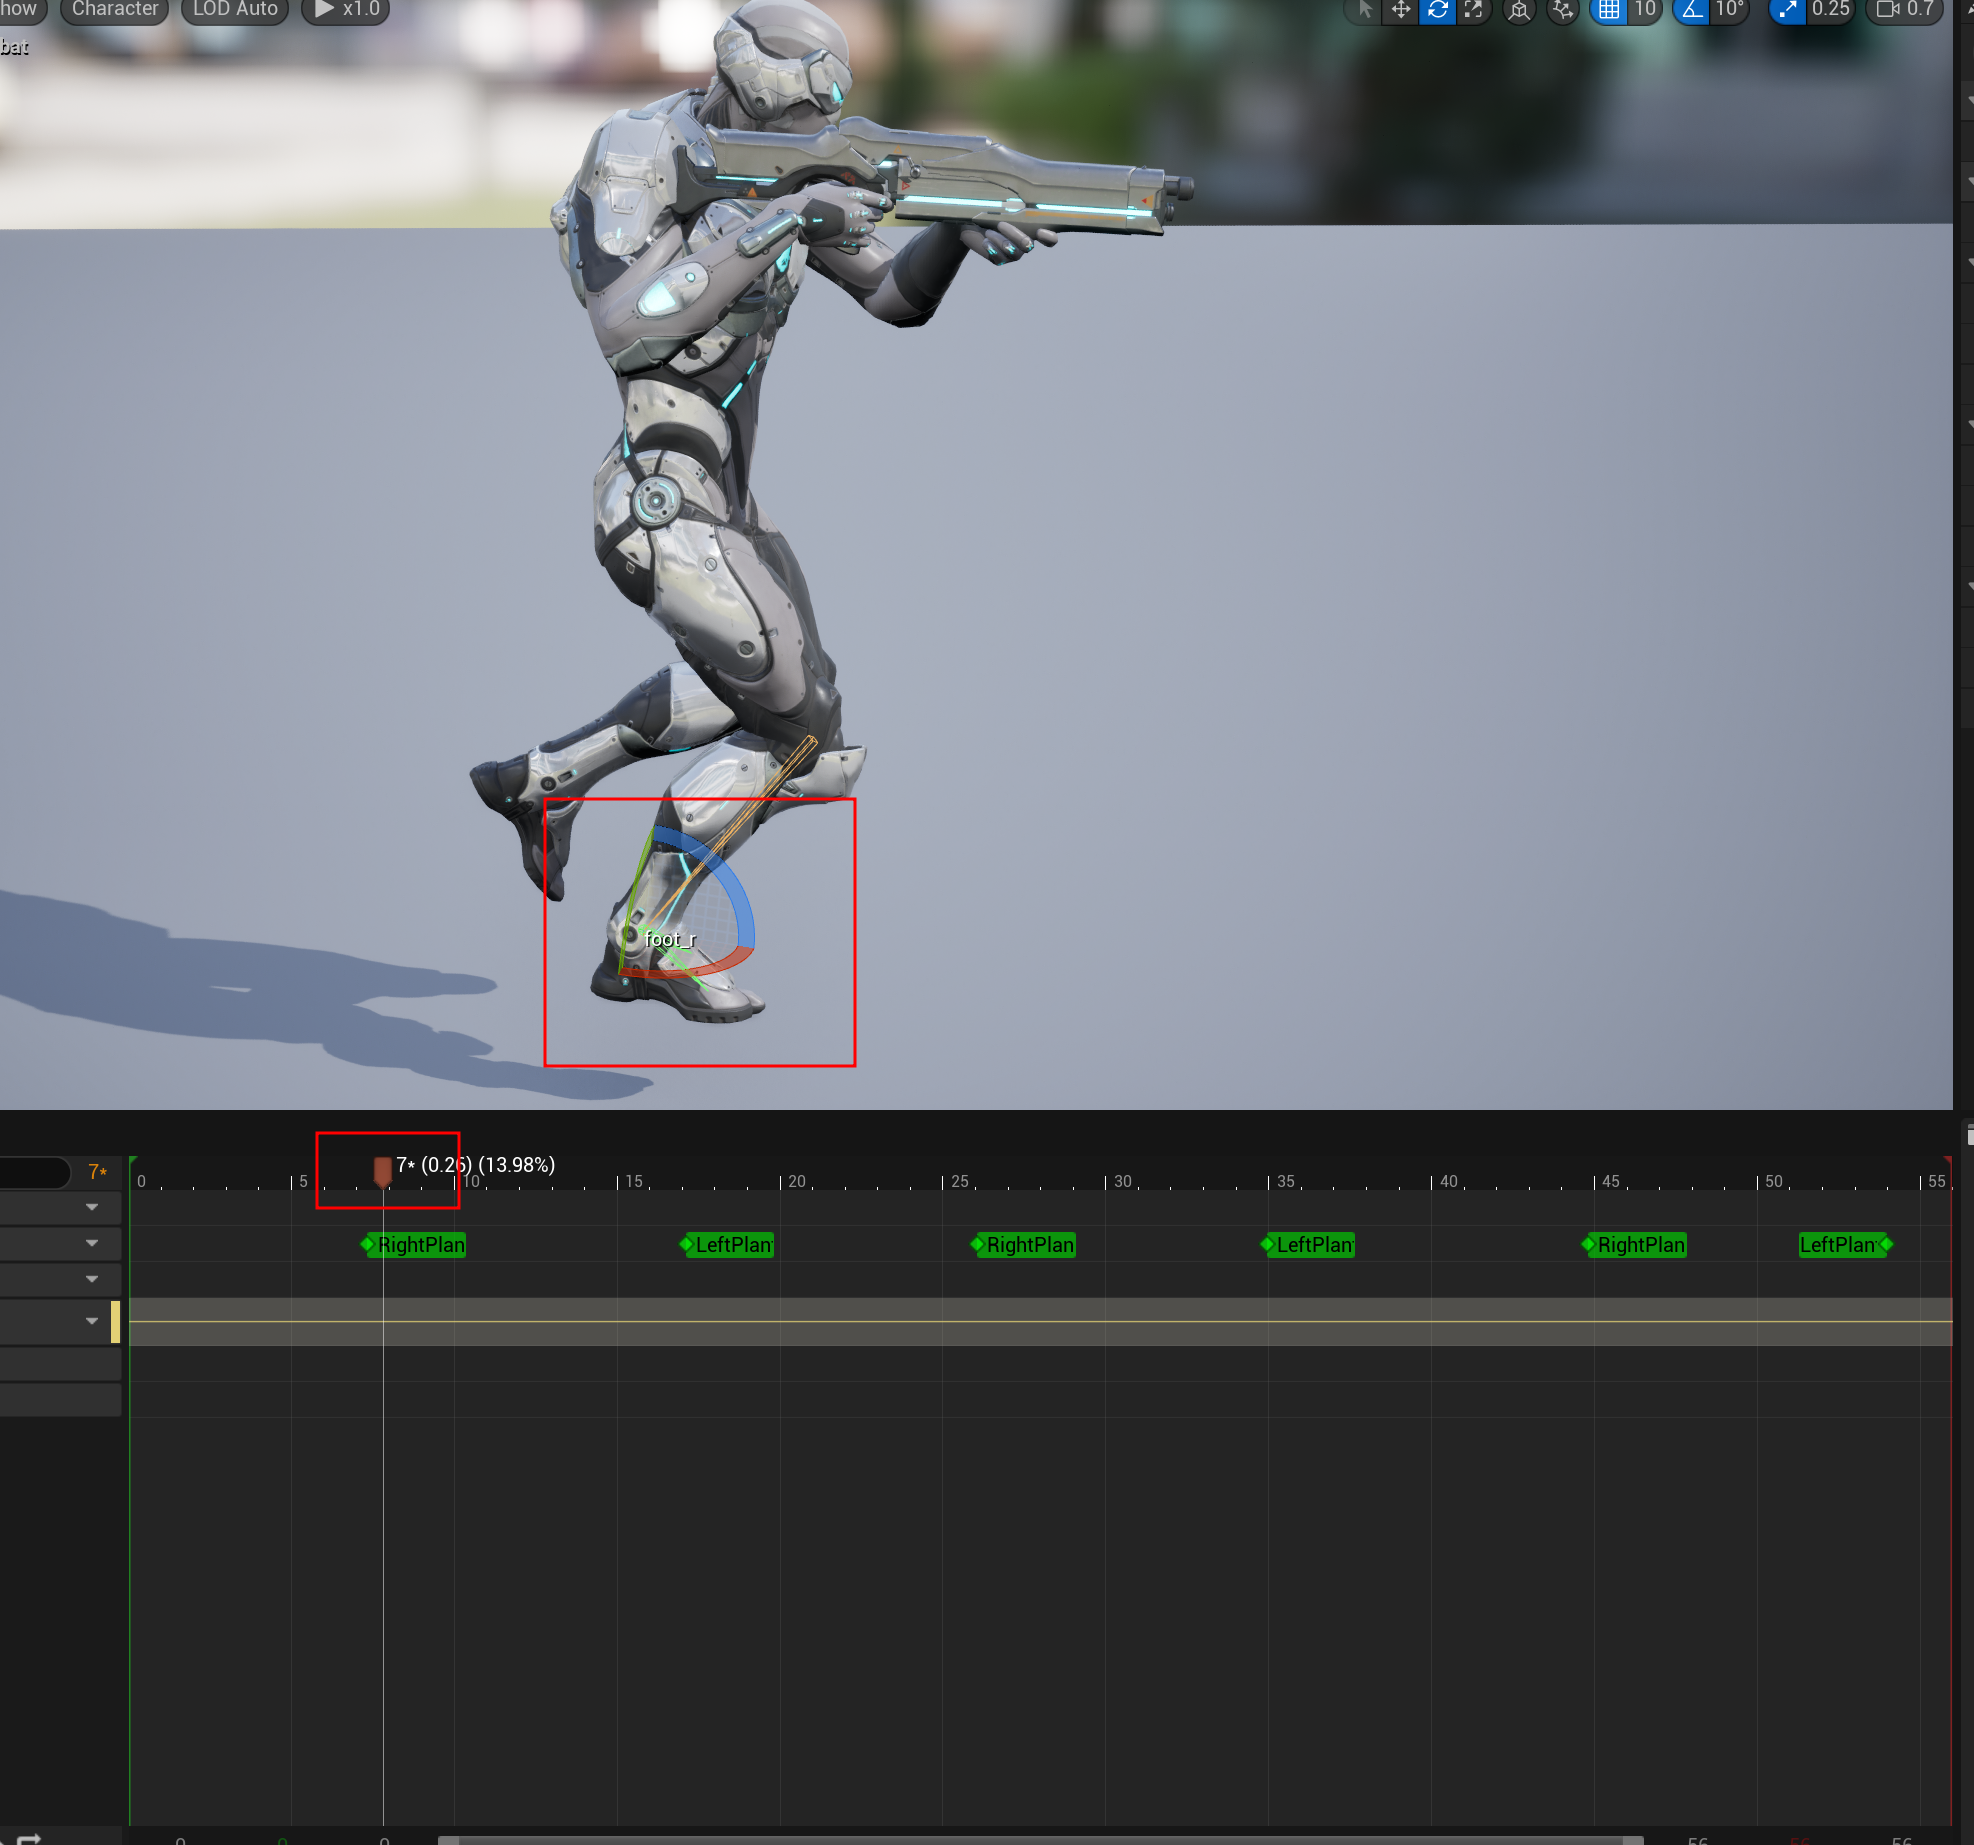Expand the first timeline track dropdown arrow
The width and height of the screenshot is (1974, 1845).
(x=92, y=1207)
